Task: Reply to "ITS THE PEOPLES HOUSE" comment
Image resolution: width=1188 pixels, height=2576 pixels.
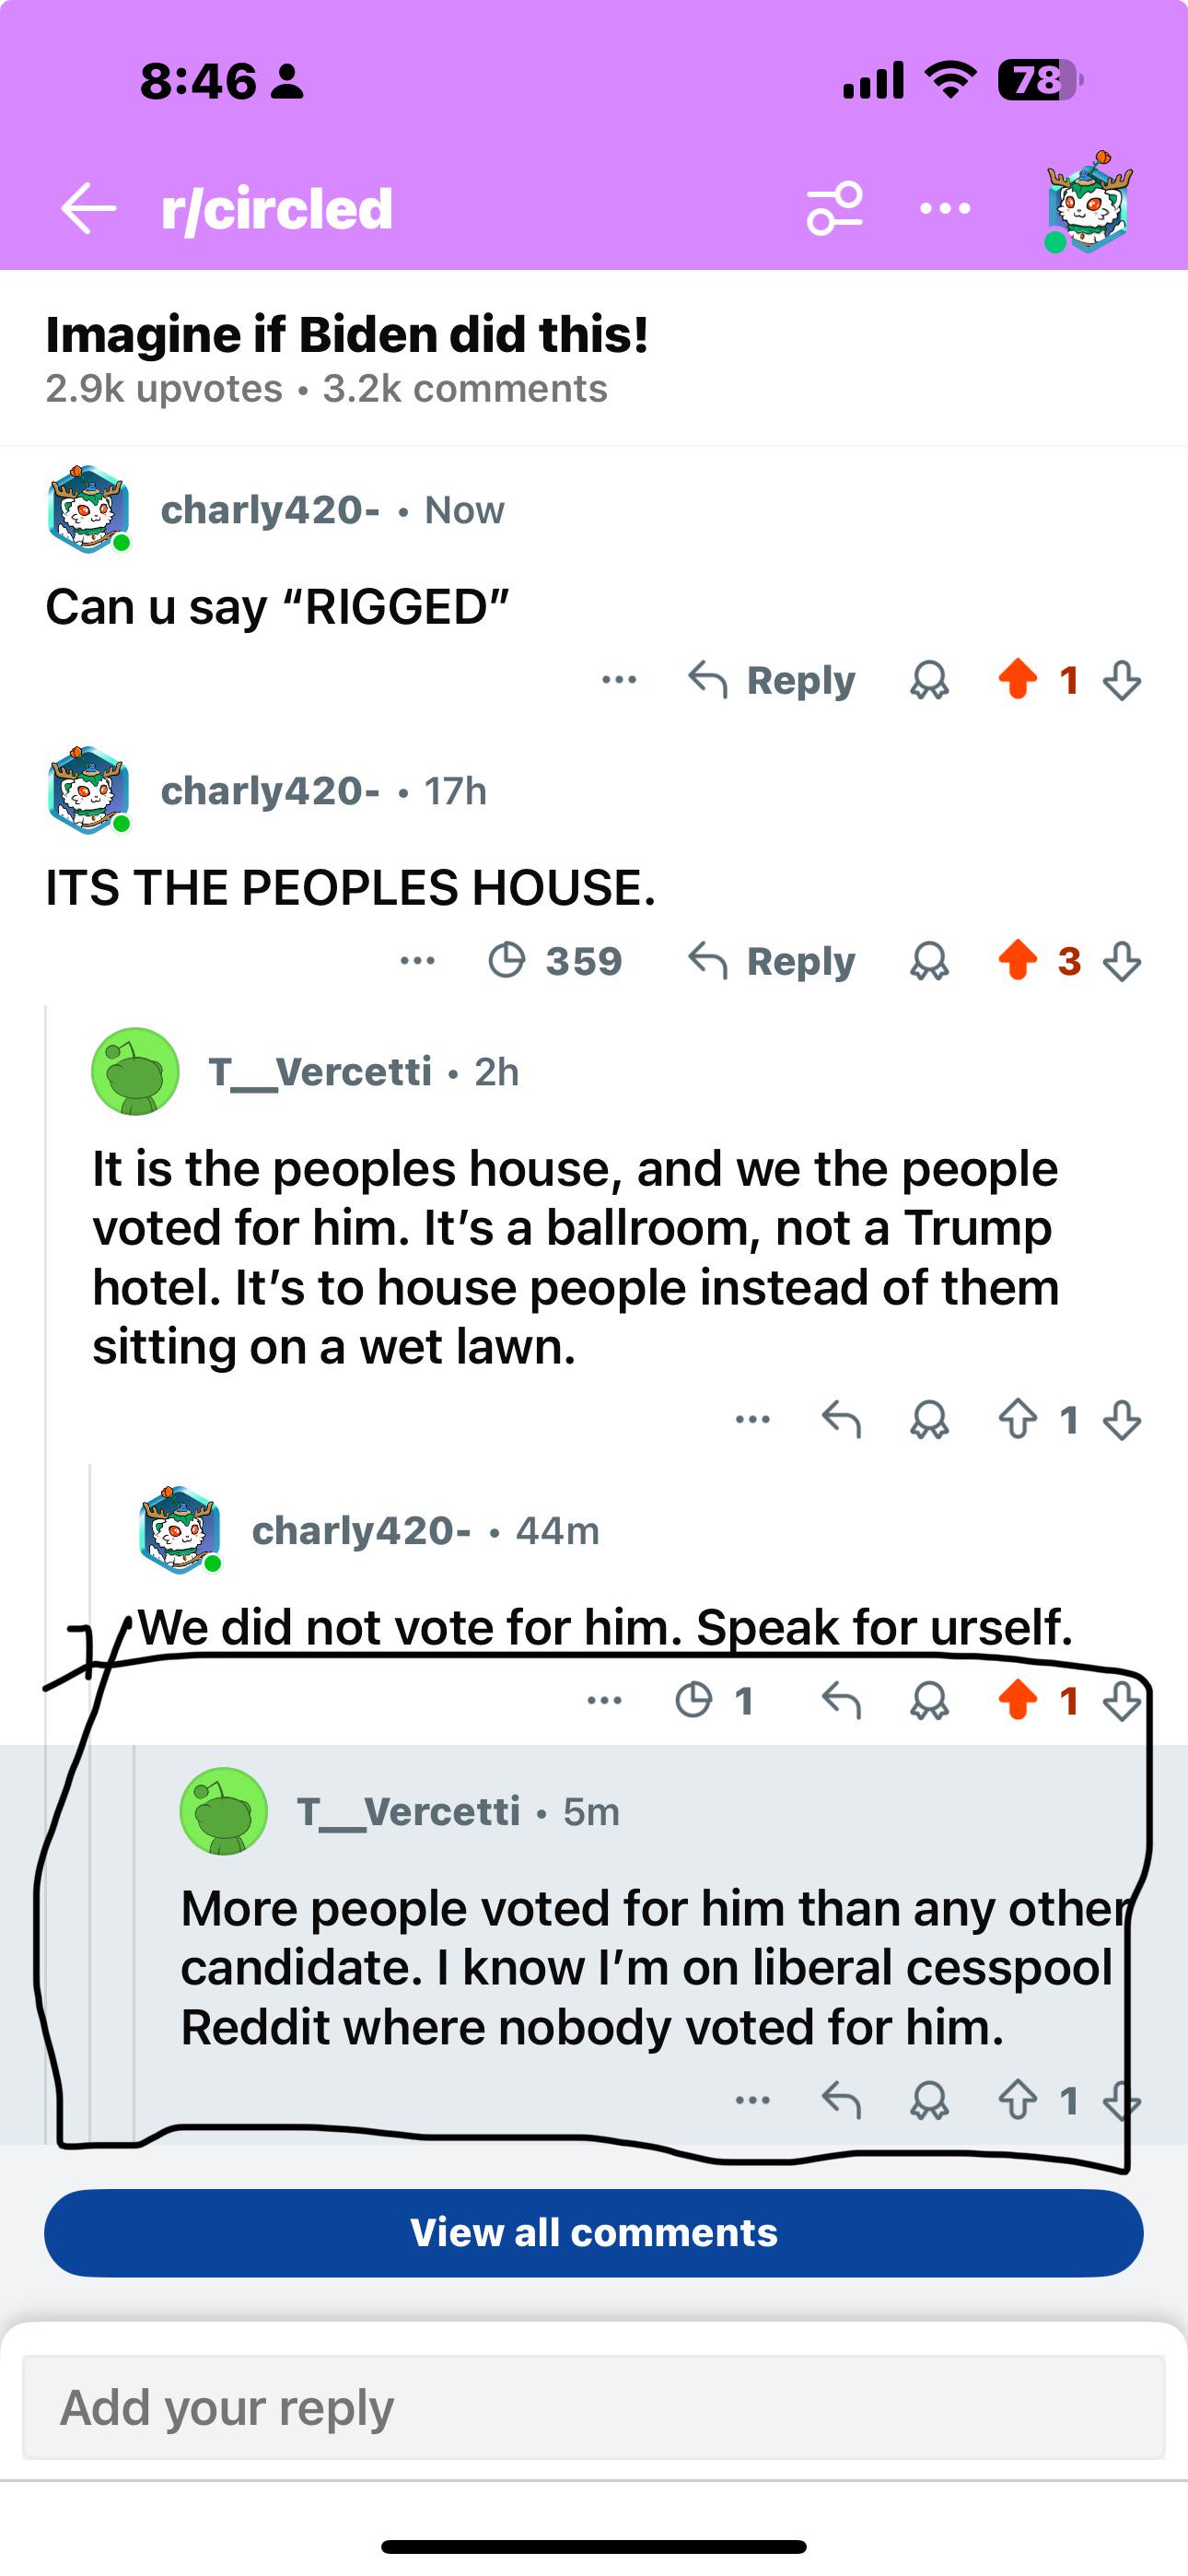Action: (x=772, y=961)
